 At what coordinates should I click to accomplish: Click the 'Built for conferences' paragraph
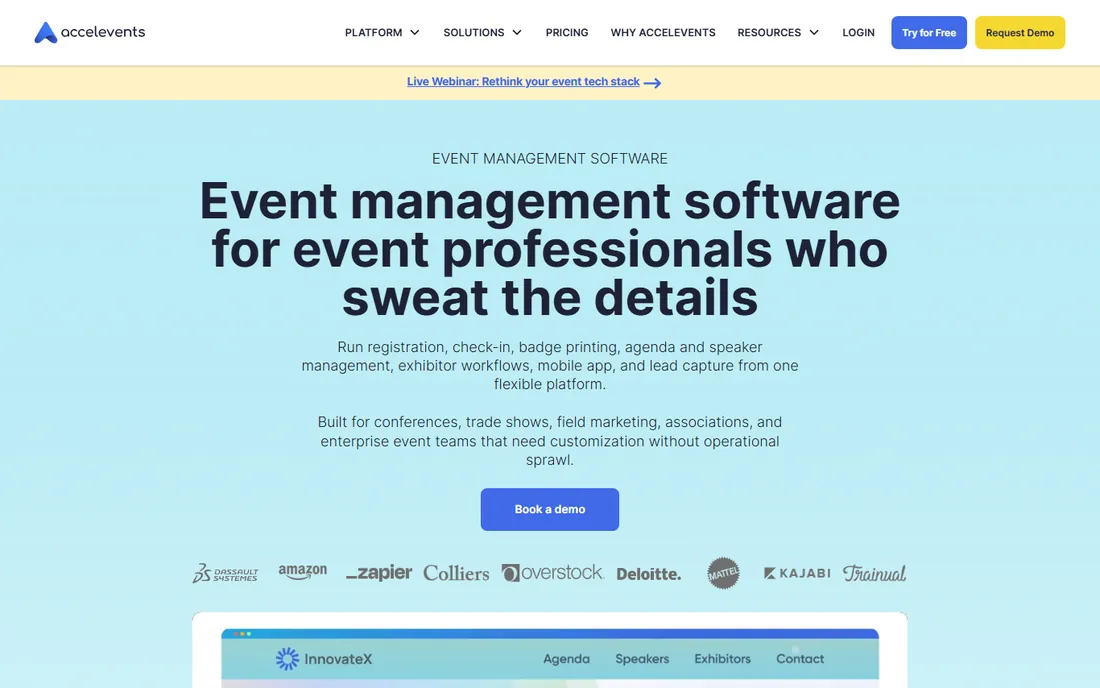(x=549, y=440)
